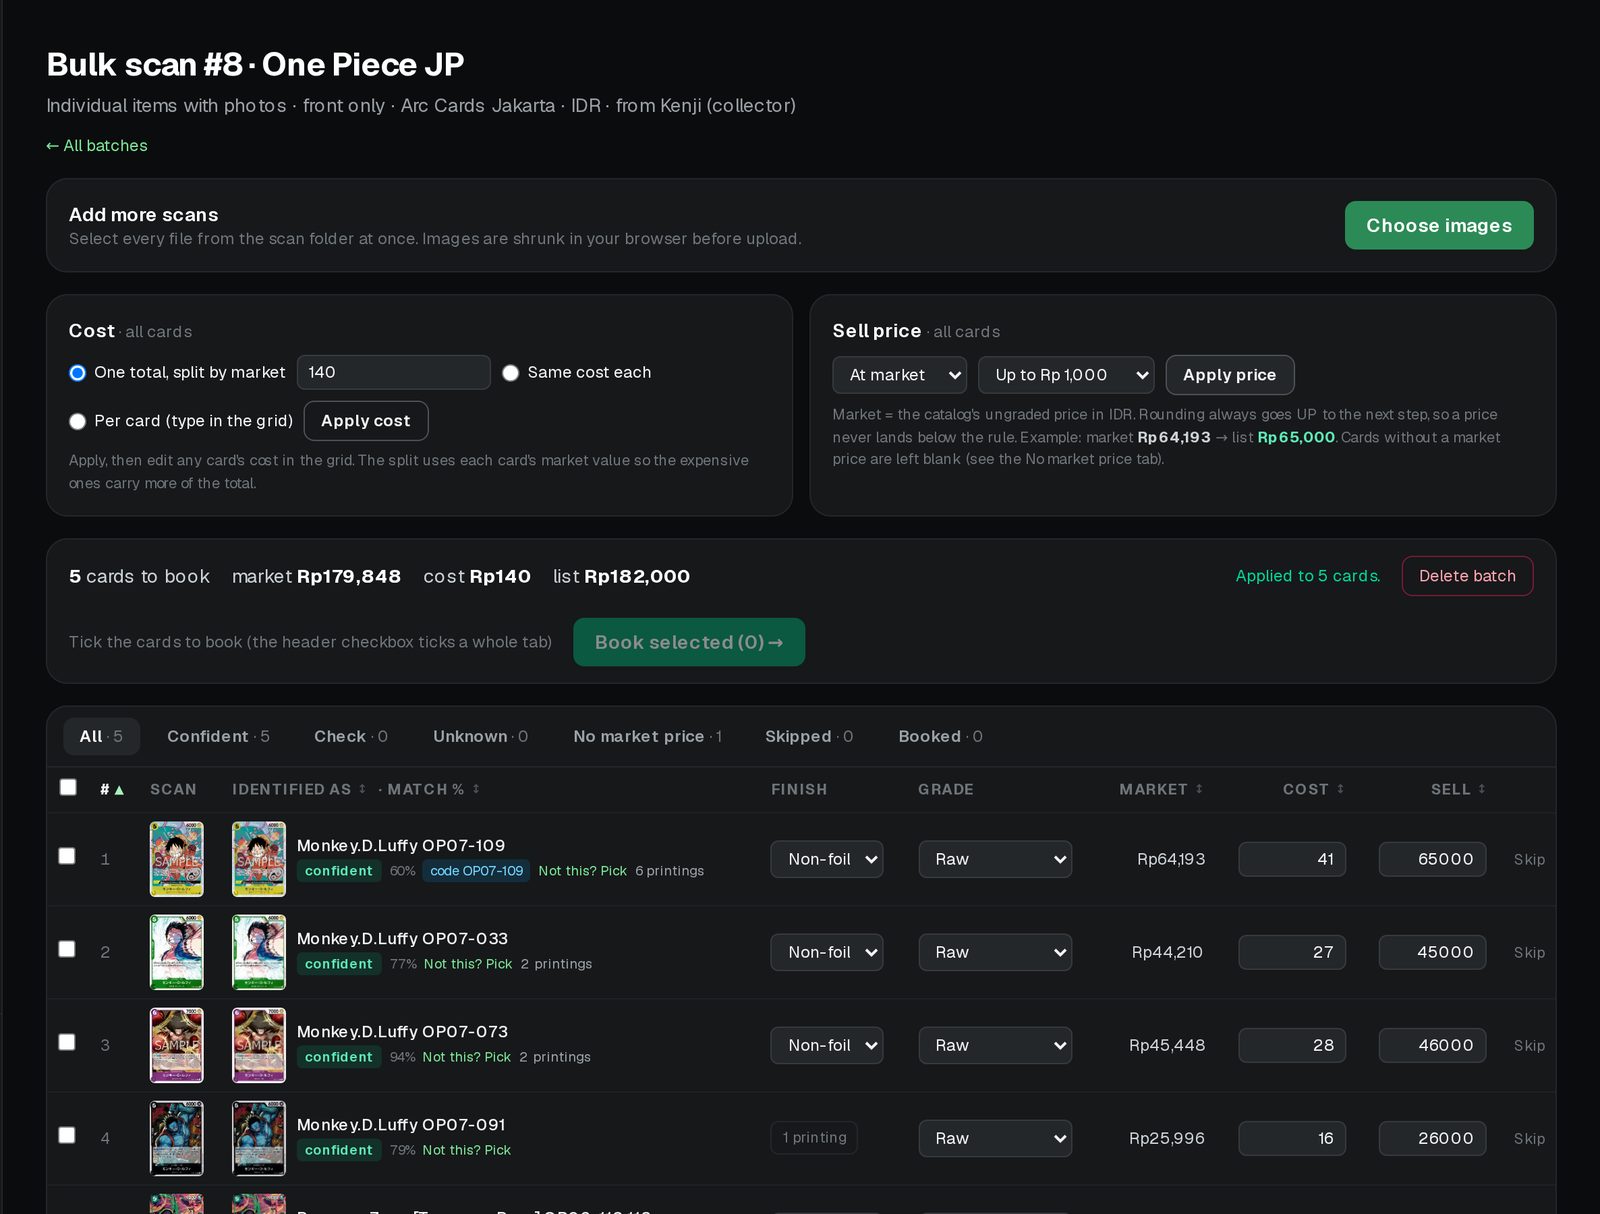Click the total cost input showing 140

point(394,372)
